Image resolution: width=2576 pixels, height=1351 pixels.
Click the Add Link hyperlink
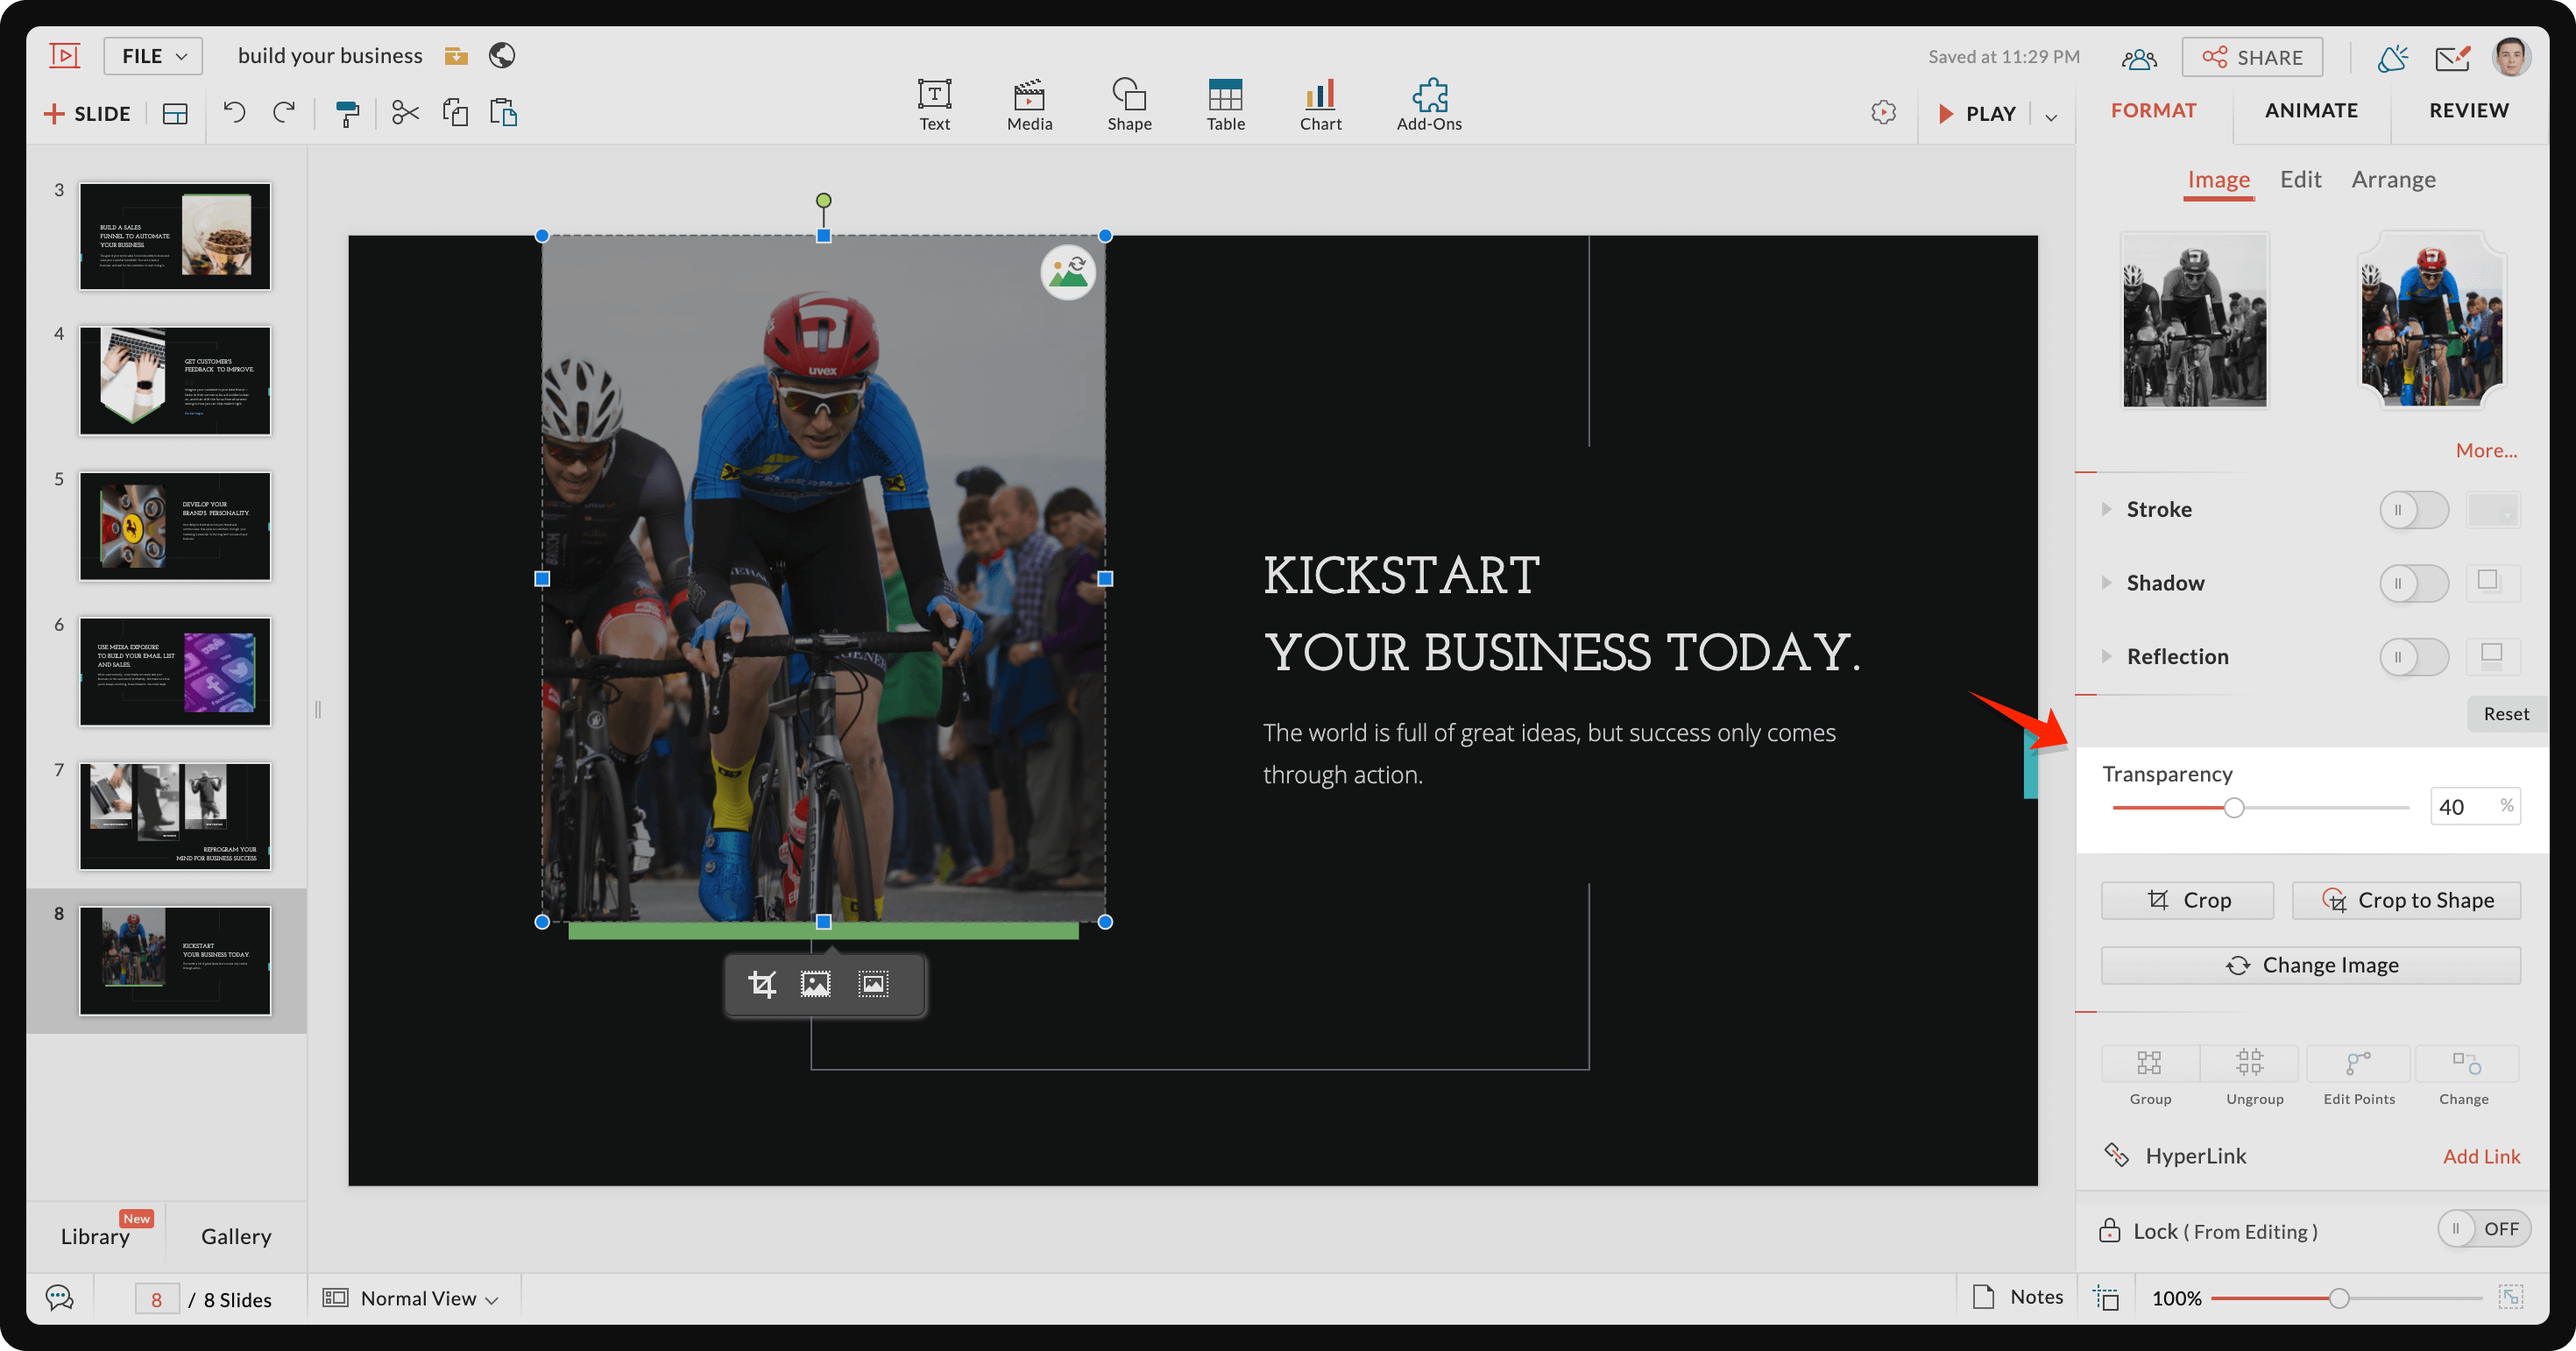point(2481,1156)
